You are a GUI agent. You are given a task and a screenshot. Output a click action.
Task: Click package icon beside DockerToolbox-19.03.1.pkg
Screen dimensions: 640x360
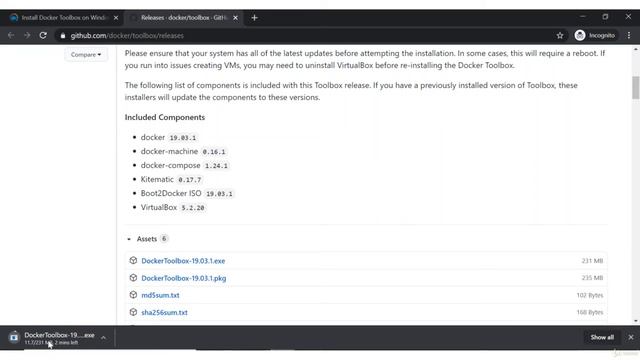click(133, 278)
